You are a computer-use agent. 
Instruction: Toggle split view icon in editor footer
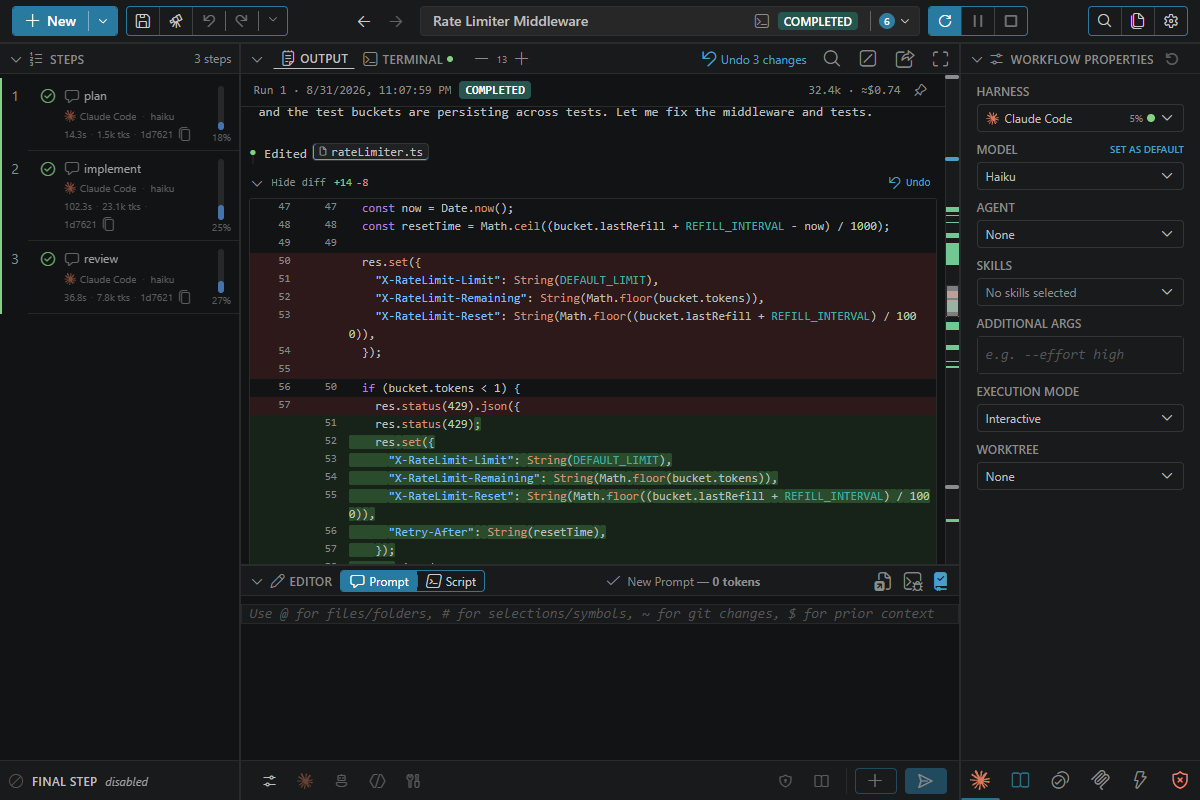(821, 781)
